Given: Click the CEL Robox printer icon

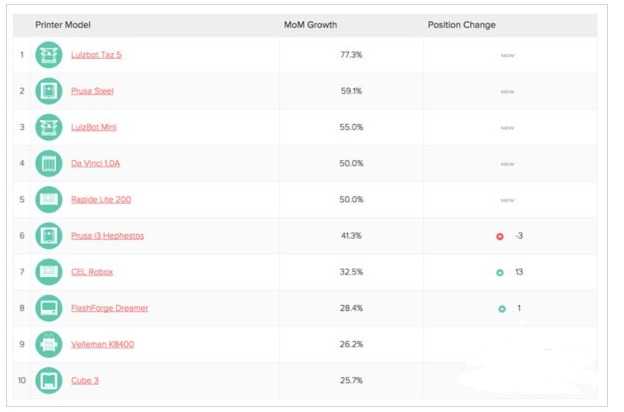Looking at the screenshot, I should tap(48, 272).
